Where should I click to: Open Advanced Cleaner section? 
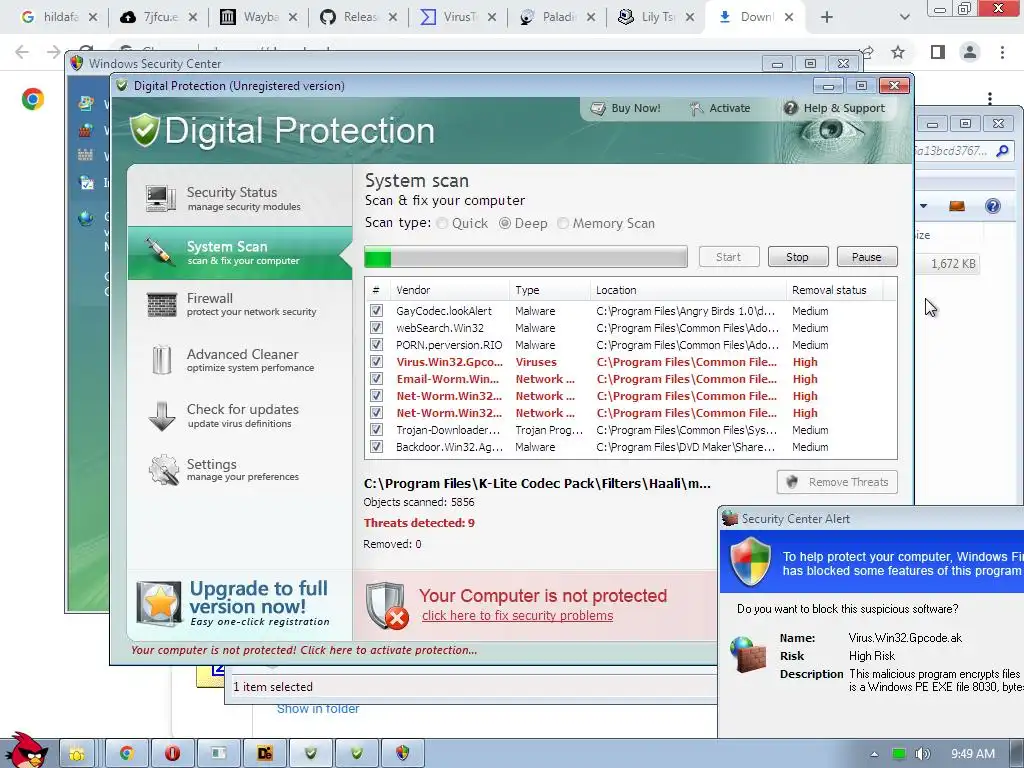[240, 360]
